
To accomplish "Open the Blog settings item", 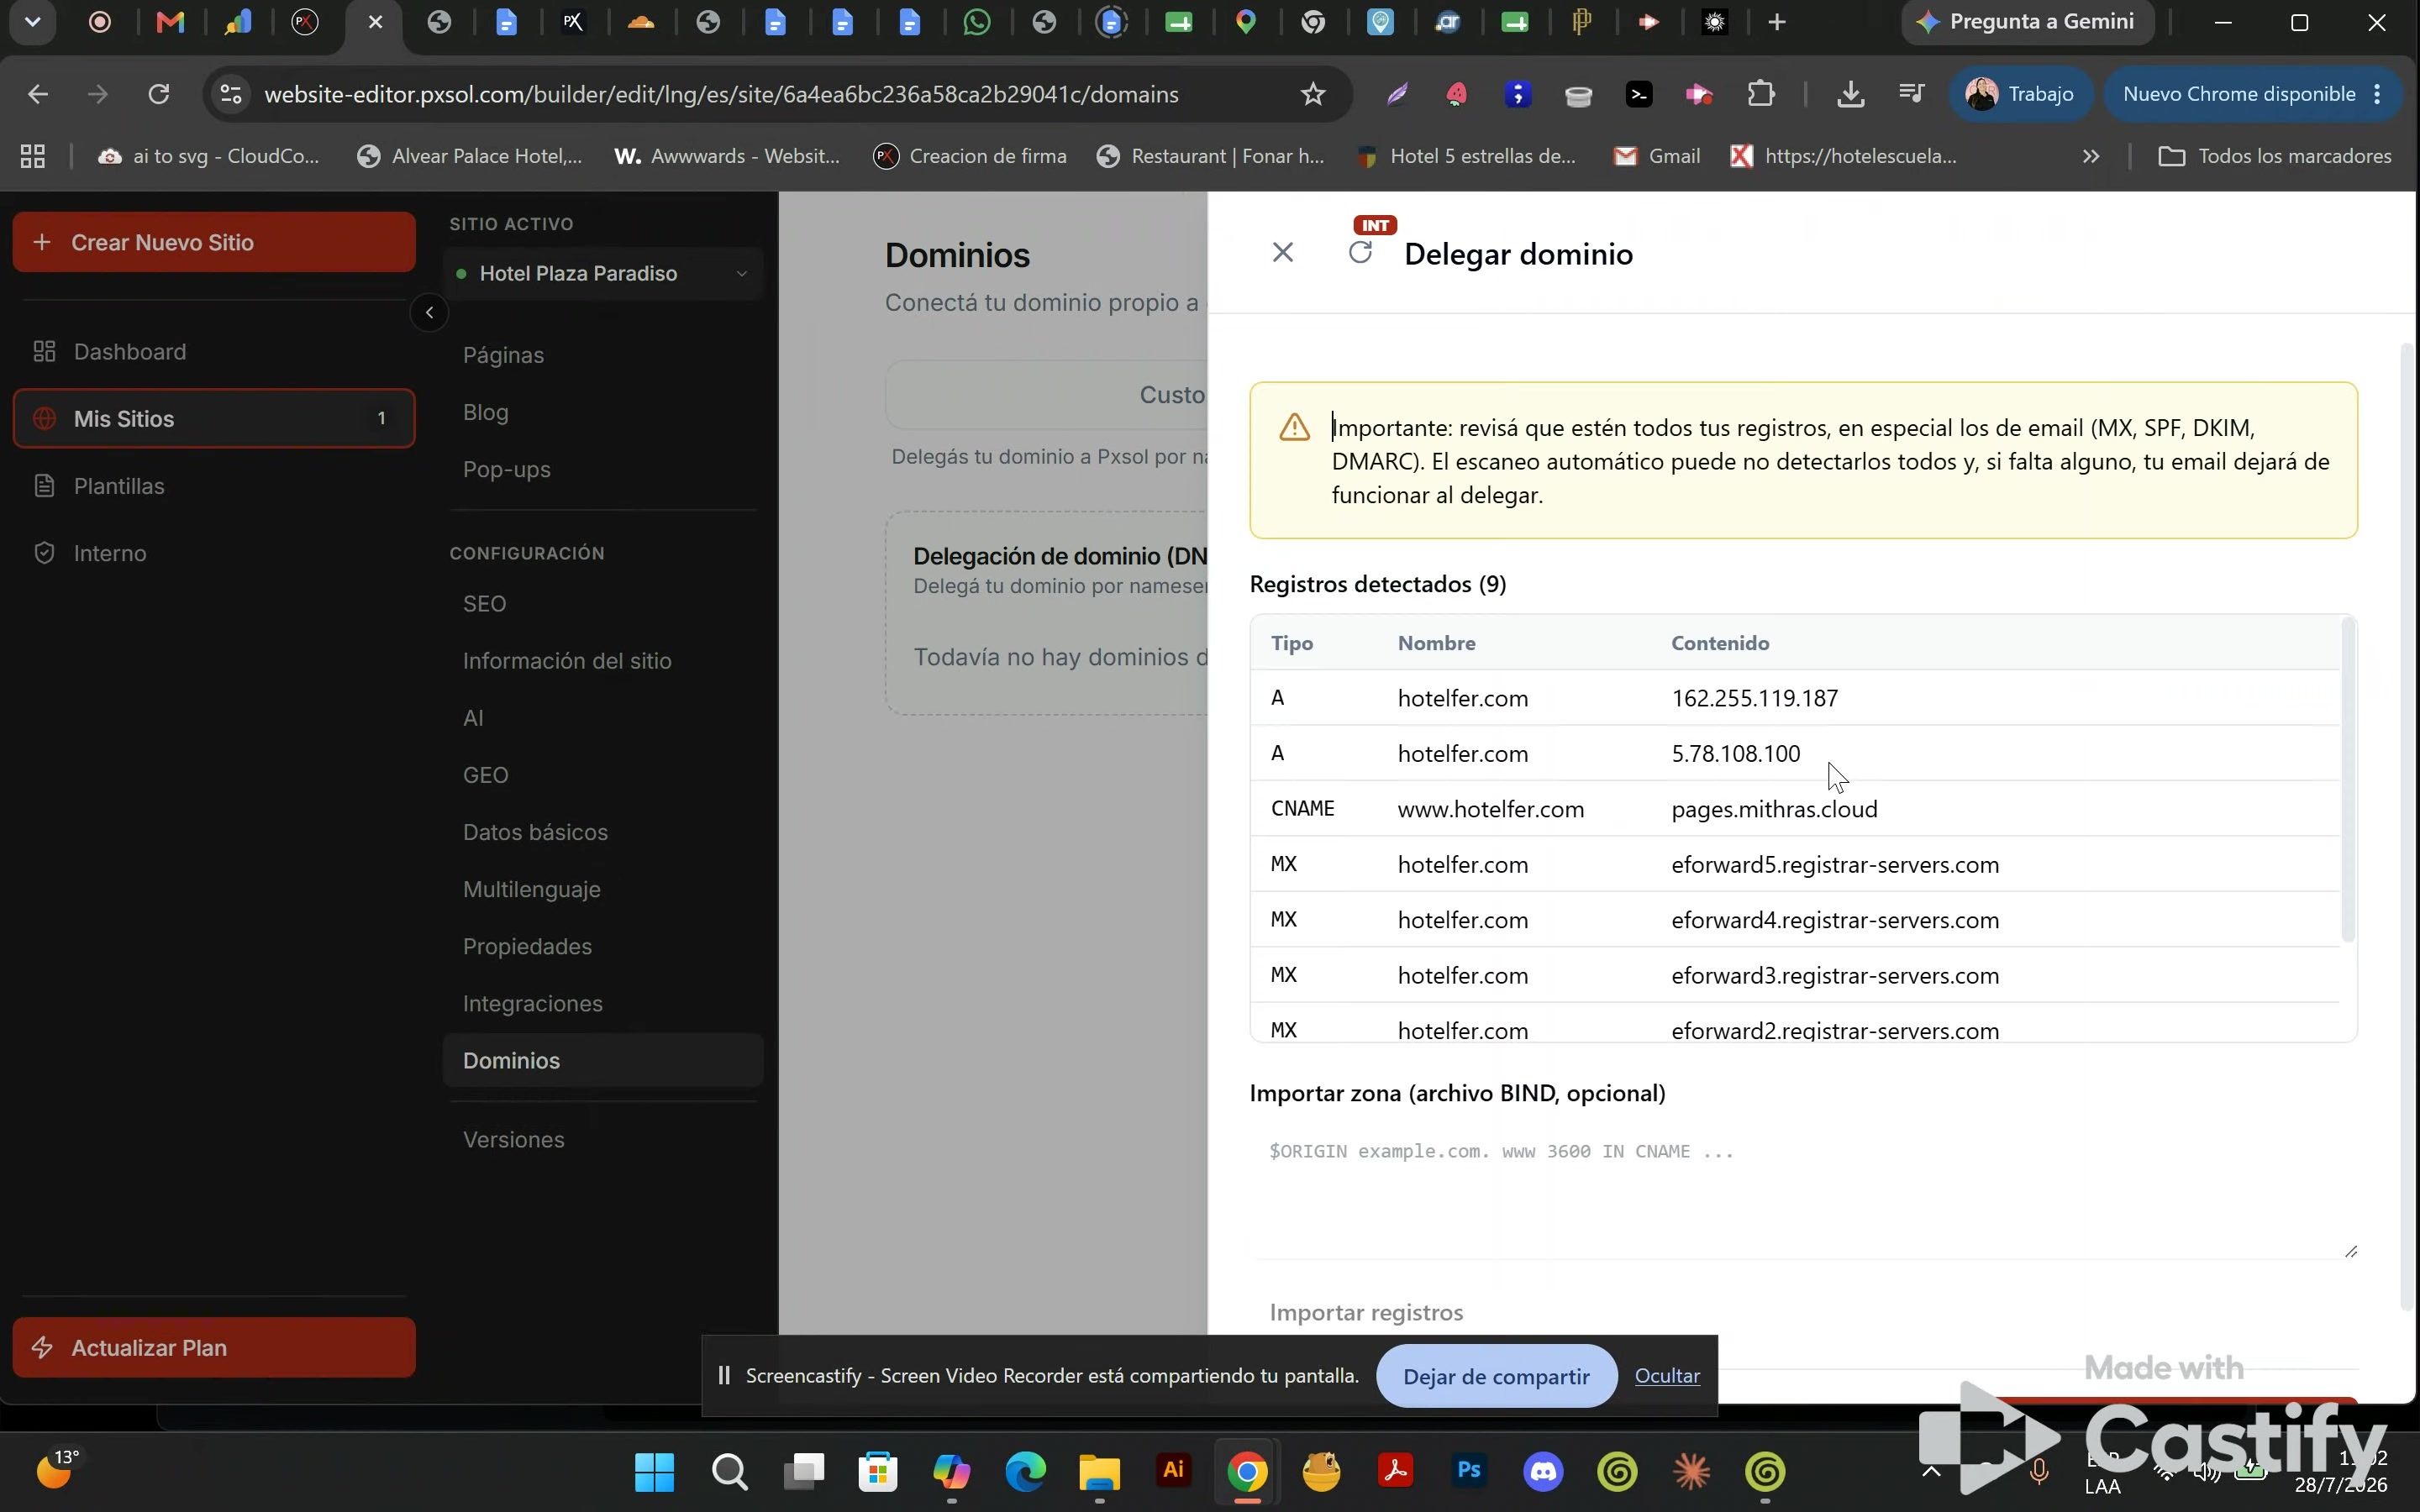I will [x=486, y=412].
